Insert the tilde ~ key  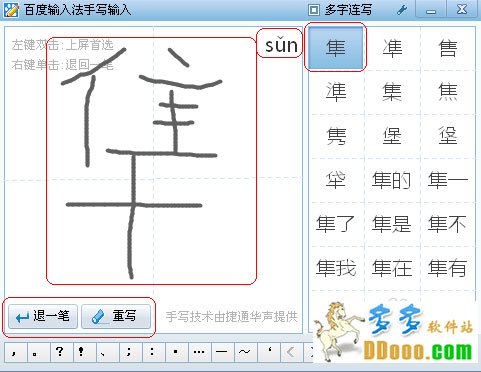pyautogui.click(x=245, y=352)
